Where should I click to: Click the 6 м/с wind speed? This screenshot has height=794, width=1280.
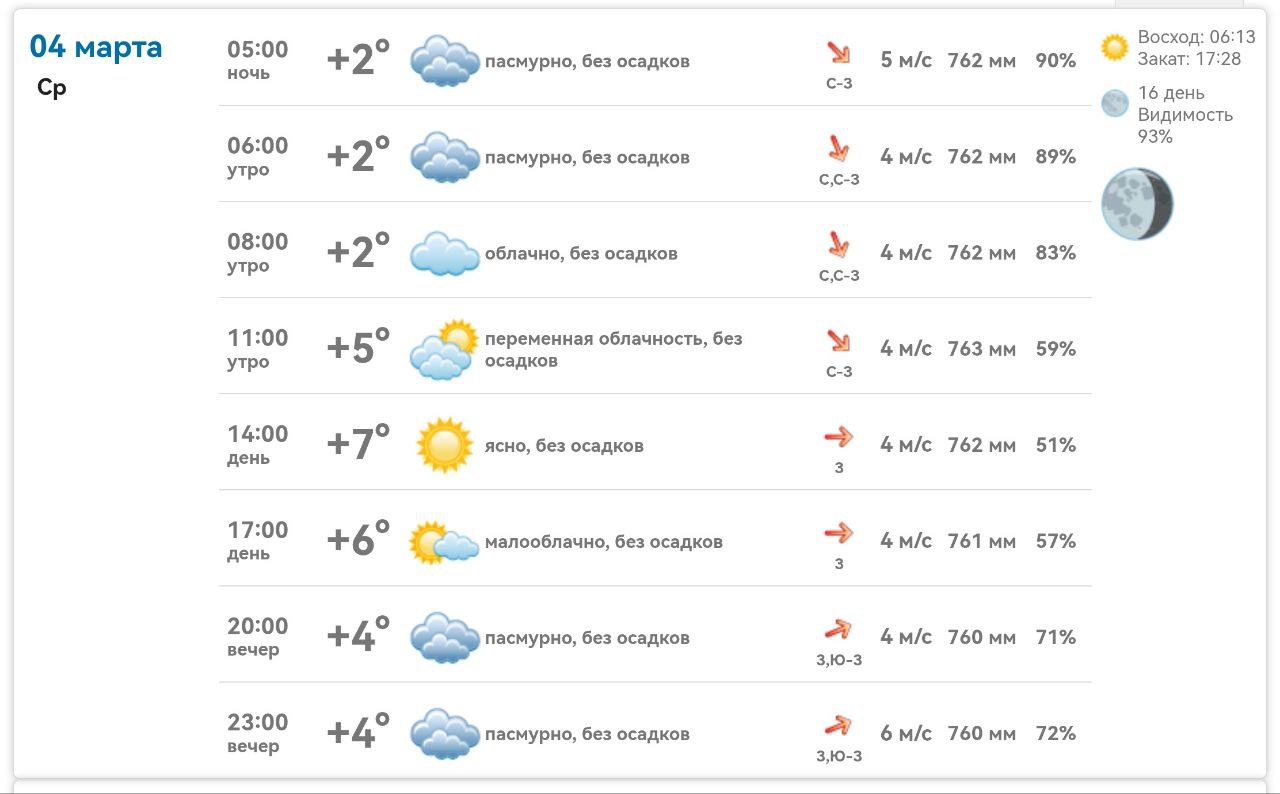[905, 733]
